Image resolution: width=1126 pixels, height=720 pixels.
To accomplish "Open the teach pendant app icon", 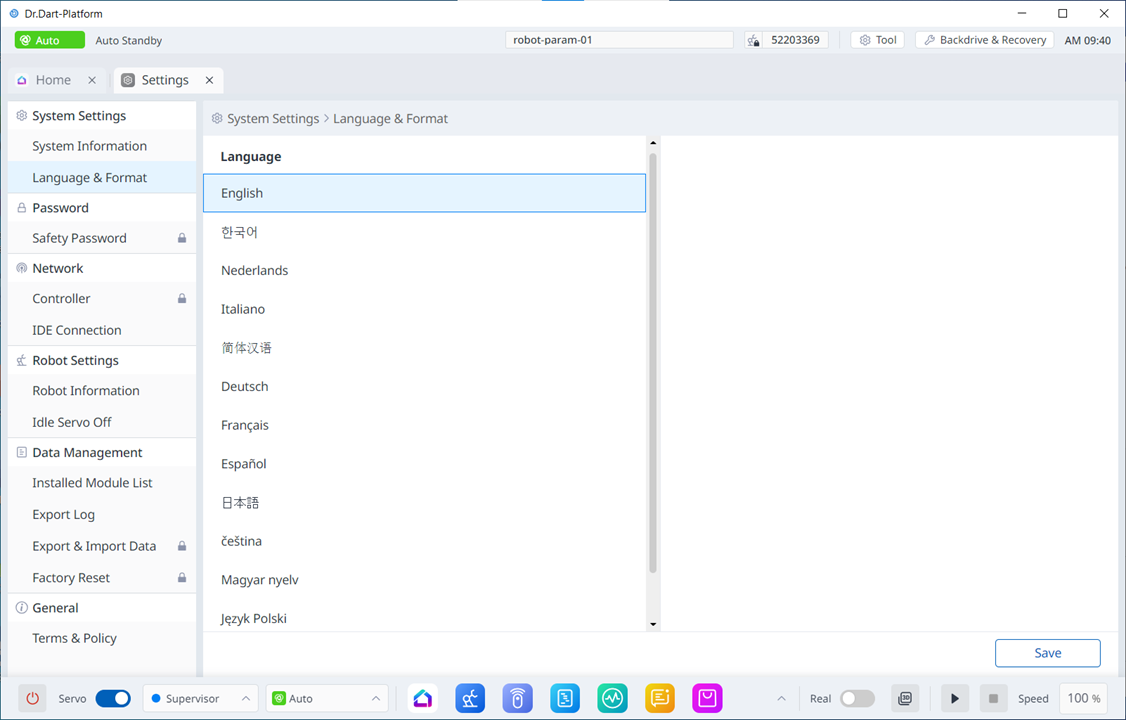I will point(517,698).
